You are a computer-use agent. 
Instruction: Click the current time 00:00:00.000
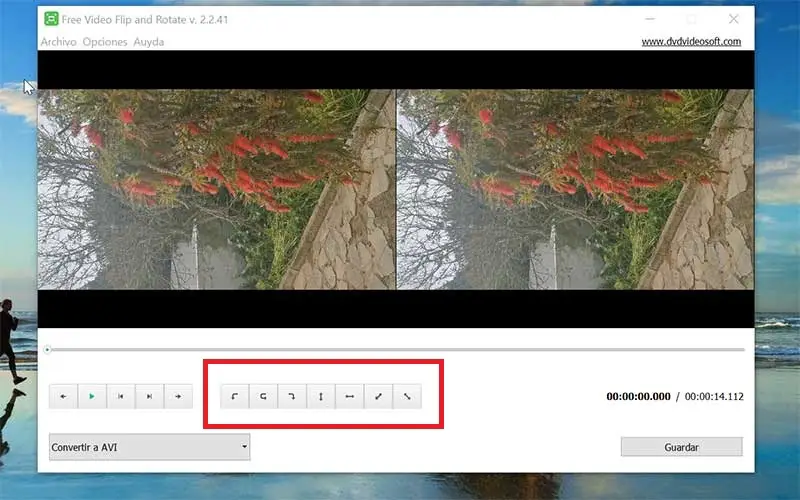[638, 396]
